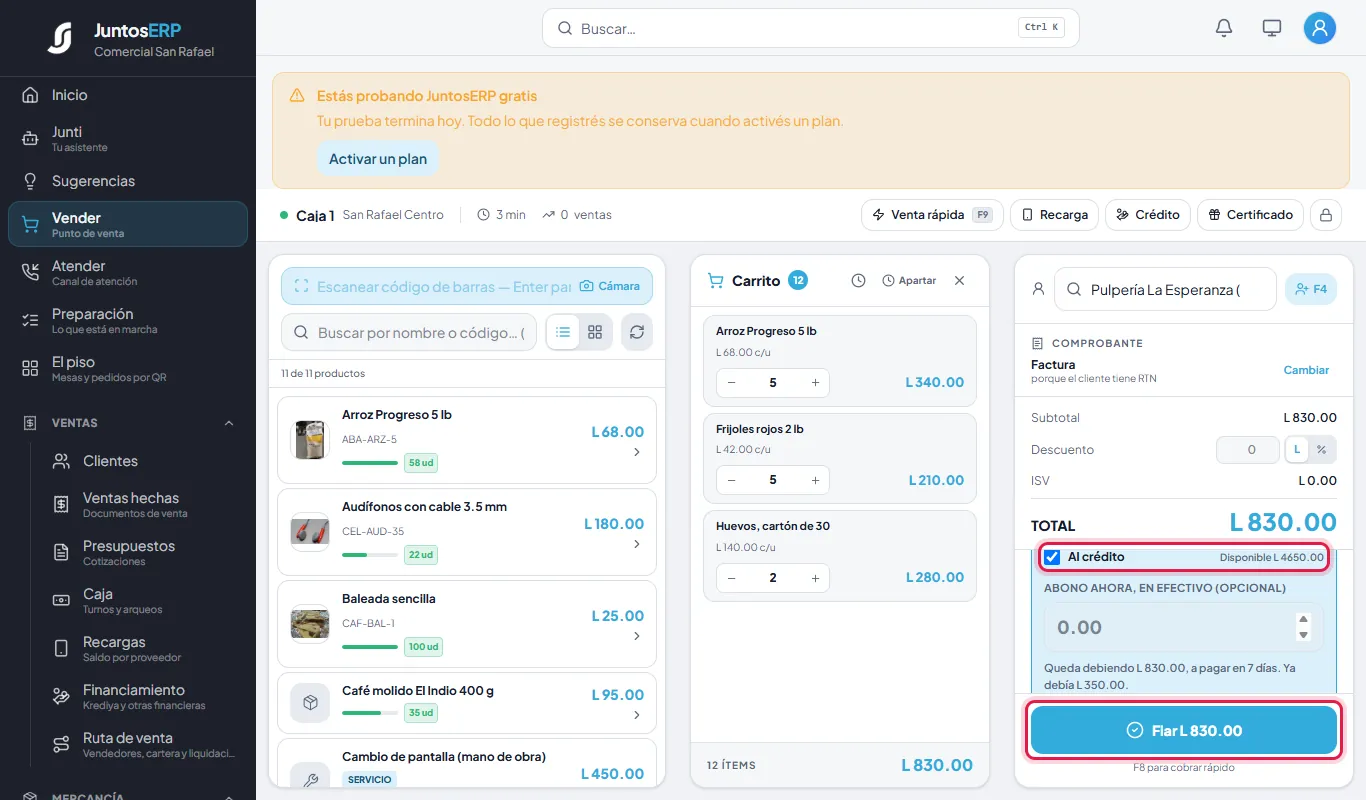The image size is (1366, 800).
Task: Set discount type to Lempiras
Action: (1297, 450)
